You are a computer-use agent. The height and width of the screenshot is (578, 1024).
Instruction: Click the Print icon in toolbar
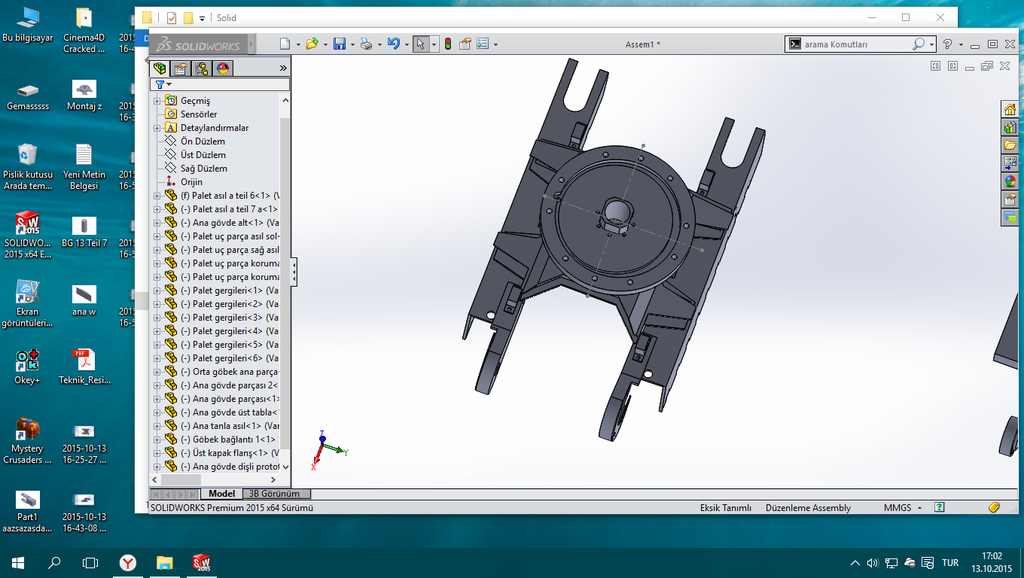(366, 44)
